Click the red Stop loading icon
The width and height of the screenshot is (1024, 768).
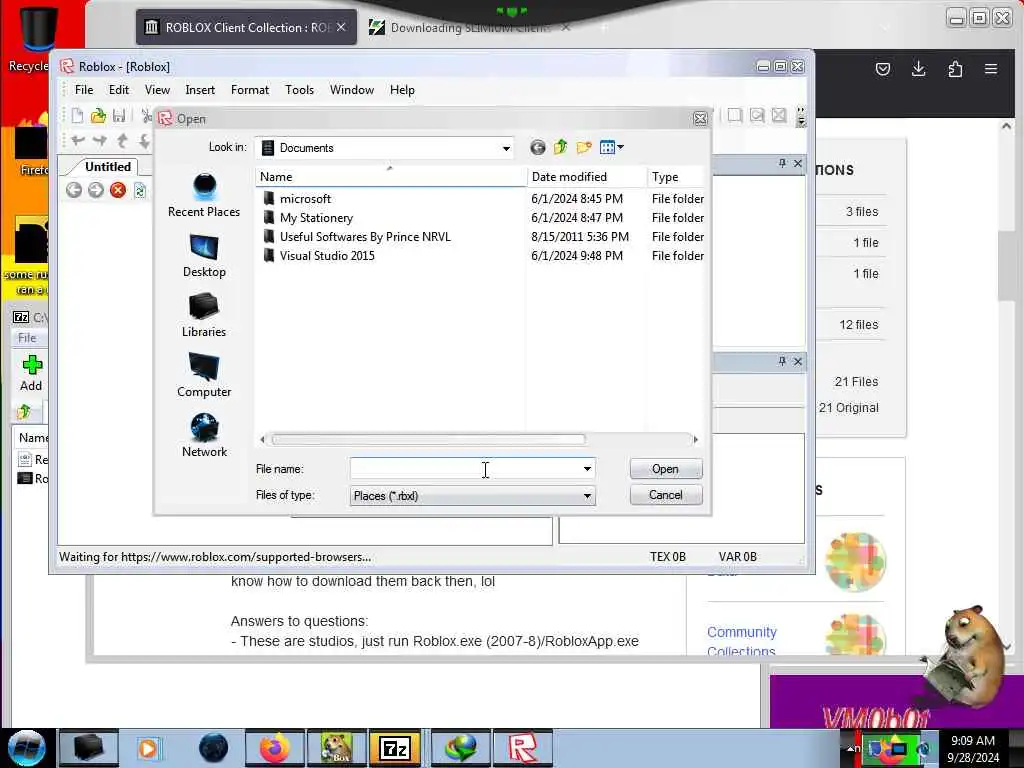118,190
